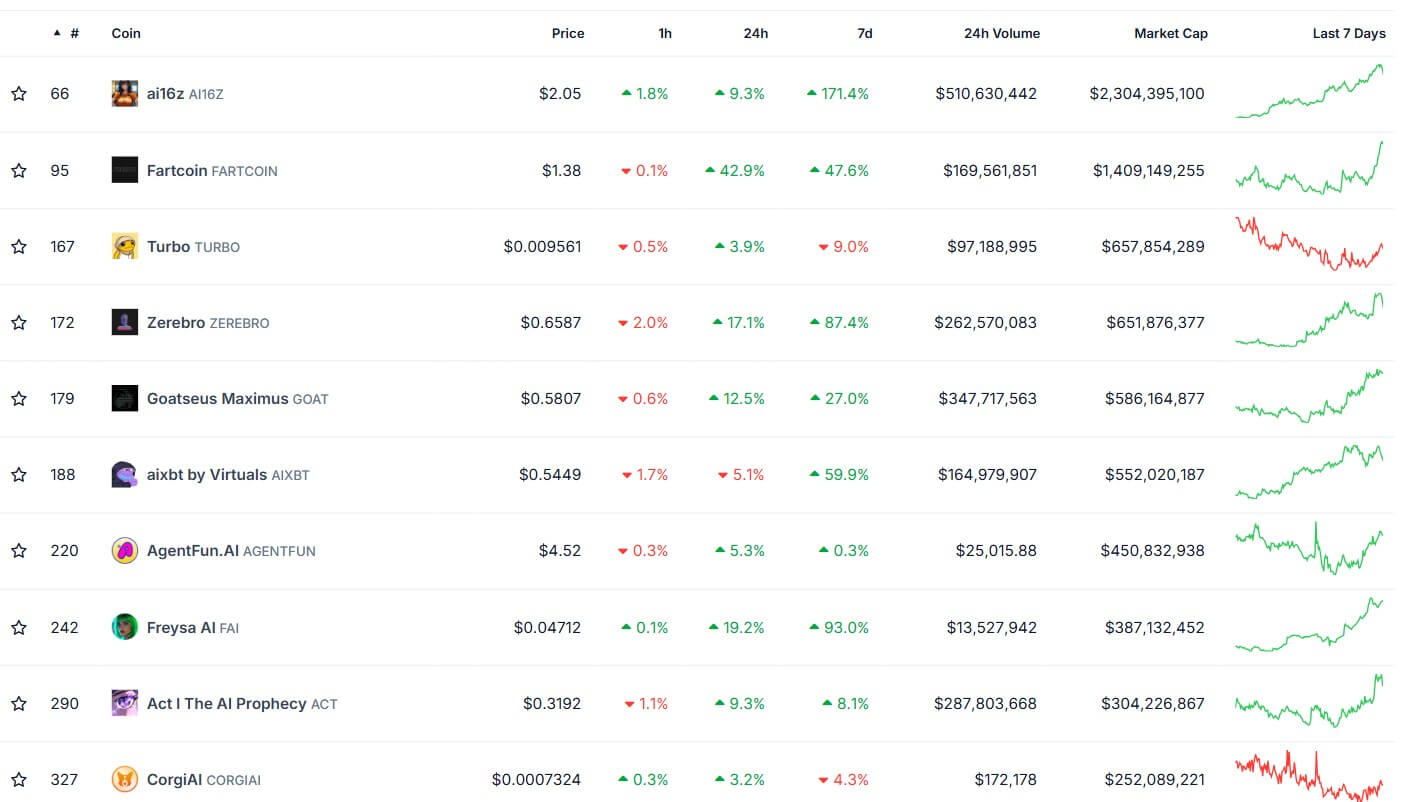
Task: Click the CorgiAI coin logo icon
Action: click(124, 779)
